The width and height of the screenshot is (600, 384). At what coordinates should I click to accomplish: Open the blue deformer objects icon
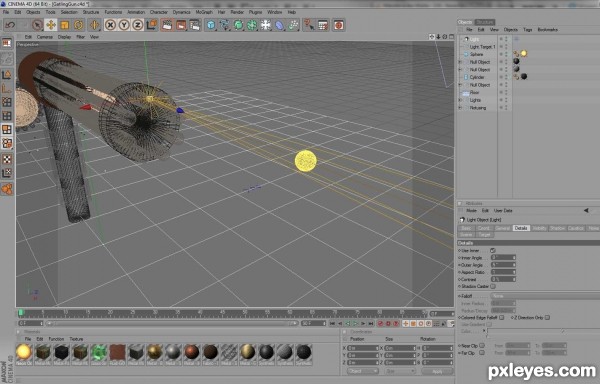click(280, 25)
